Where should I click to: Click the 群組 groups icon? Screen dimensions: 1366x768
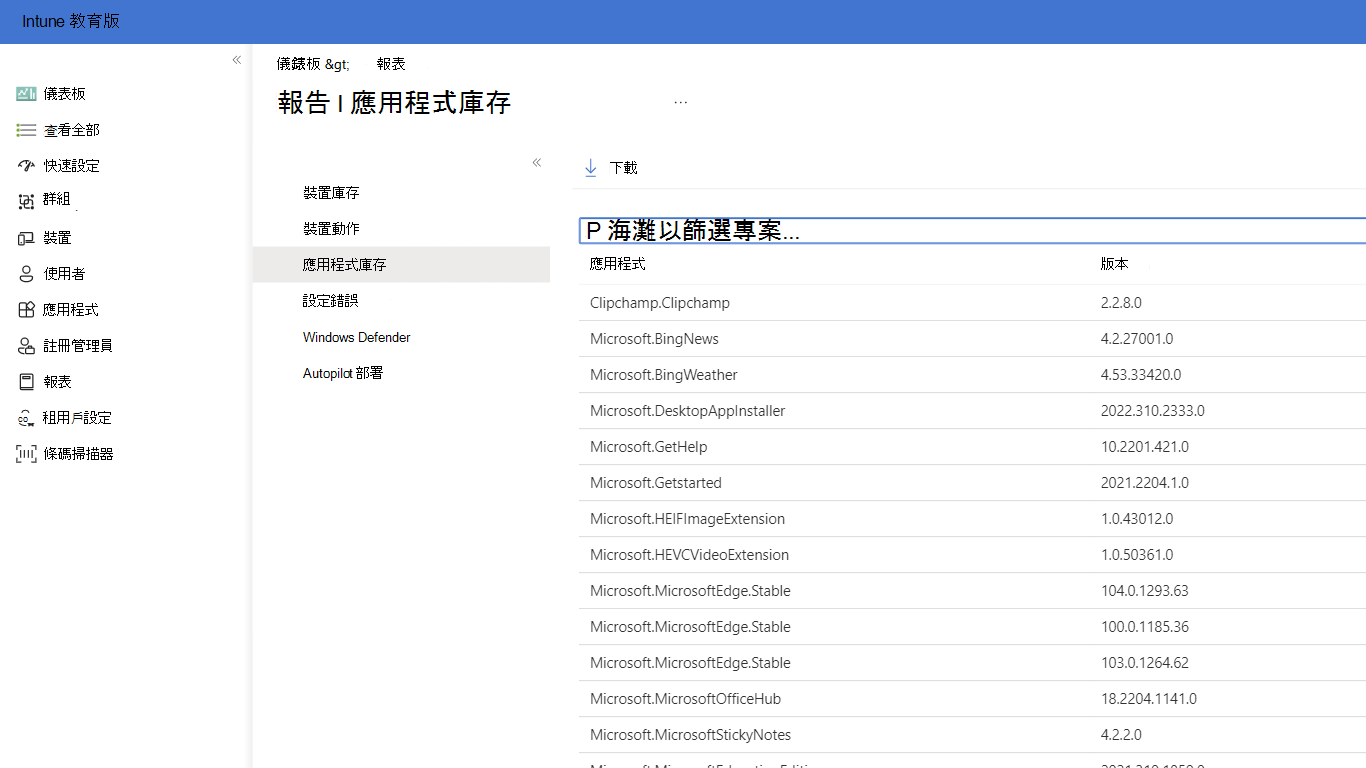pos(26,202)
